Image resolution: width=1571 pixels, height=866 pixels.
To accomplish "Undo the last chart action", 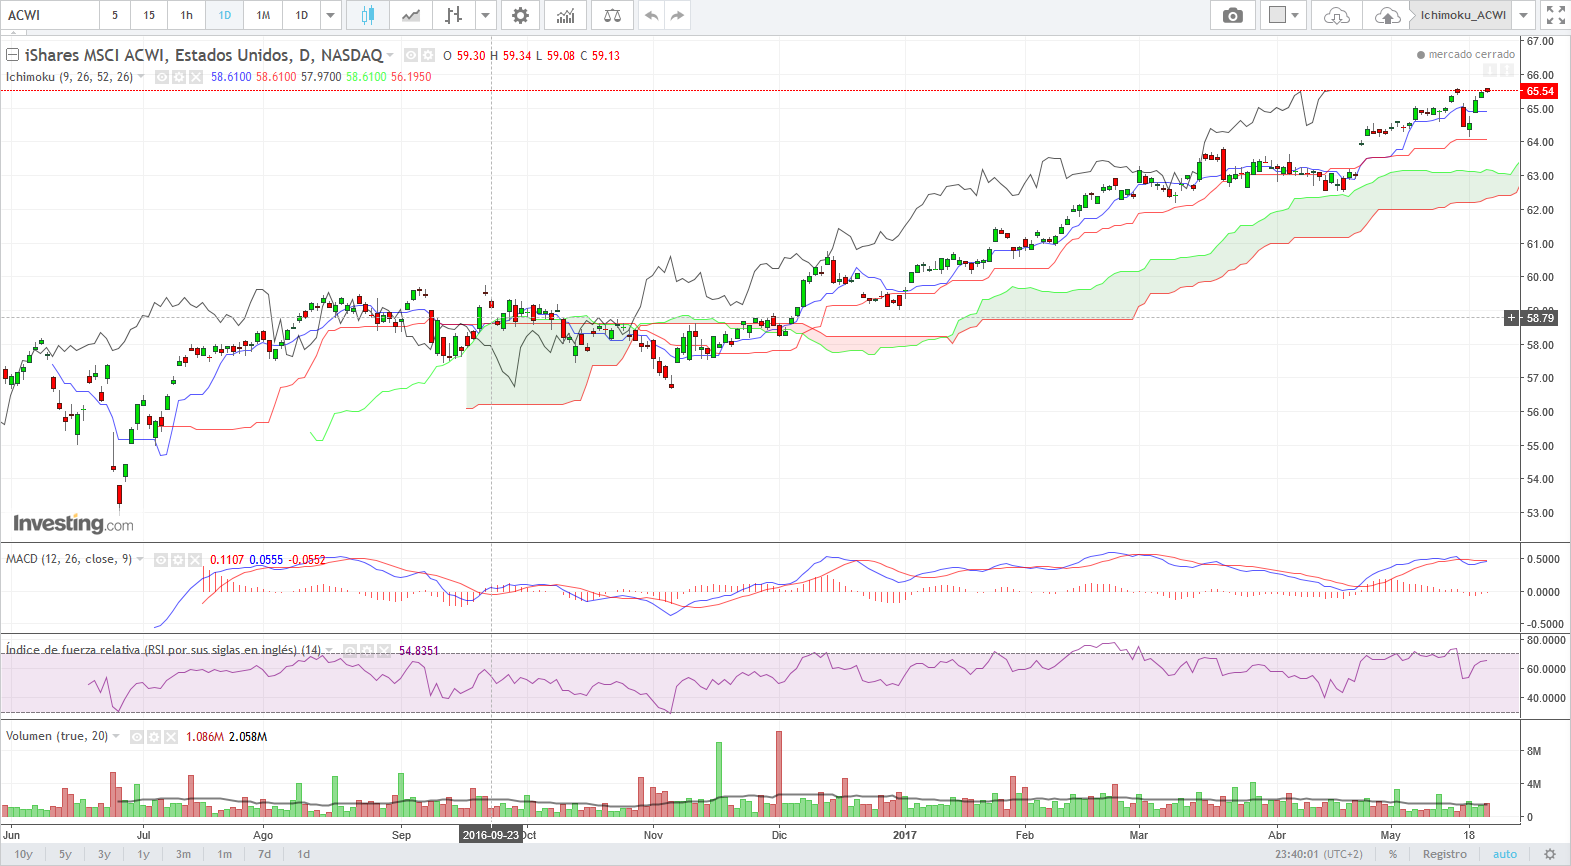I will pos(651,15).
